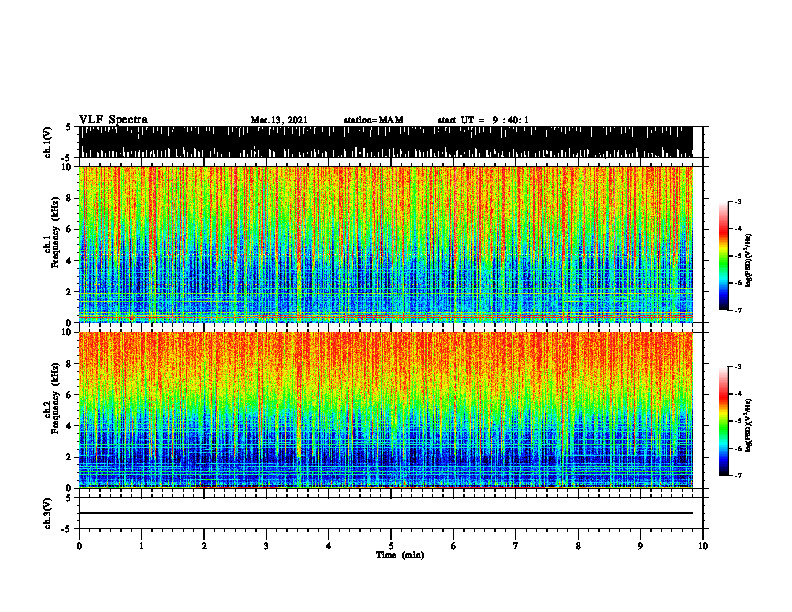Click the "-3" label on ch.2 color scale
This screenshot has height=612, width=792.
[738, 367]
